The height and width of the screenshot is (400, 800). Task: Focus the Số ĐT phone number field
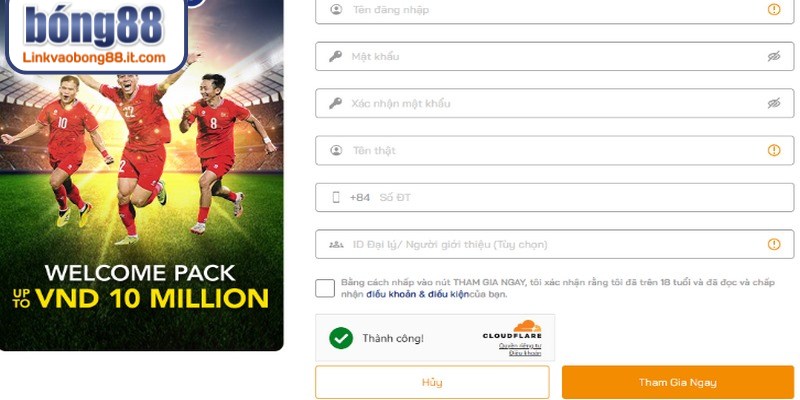(555, 197)
